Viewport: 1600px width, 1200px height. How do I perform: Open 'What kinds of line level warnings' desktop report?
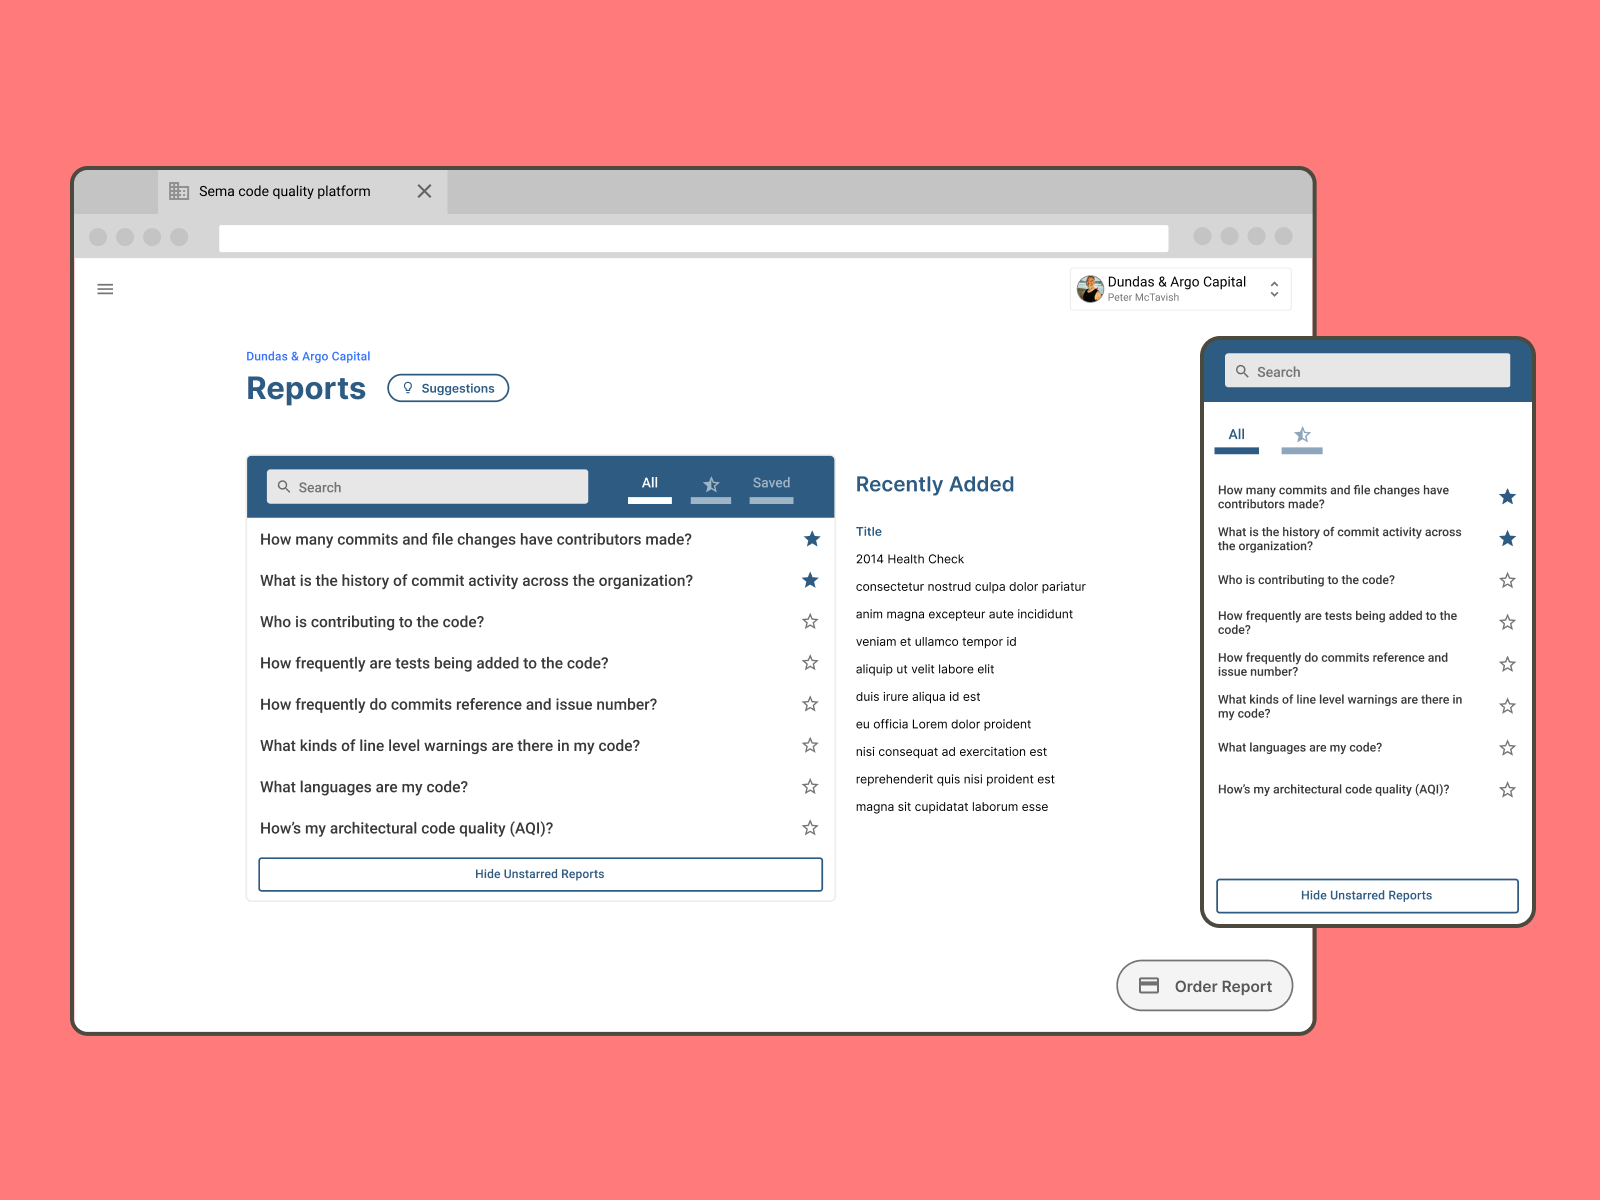click(450, 745)
